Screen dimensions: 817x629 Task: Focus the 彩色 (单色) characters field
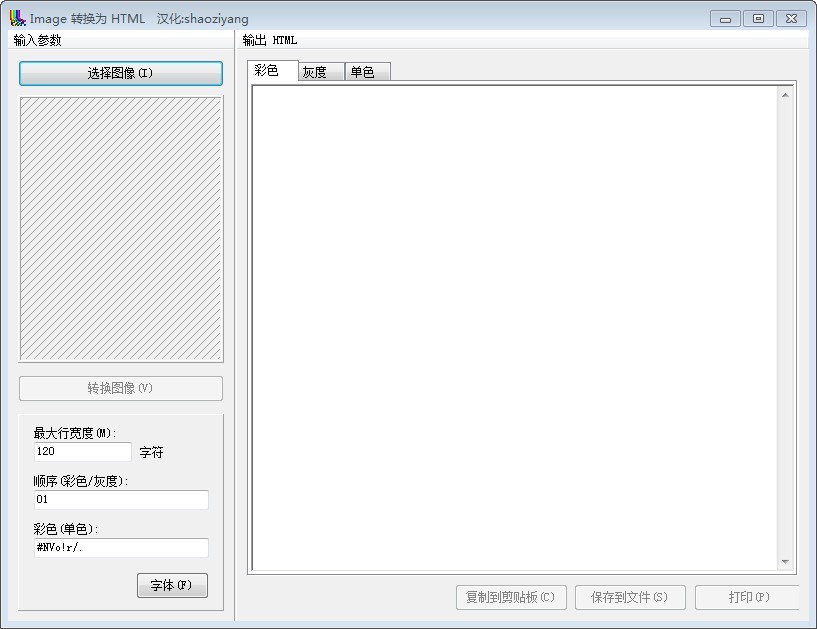click(x=121, y=547)
